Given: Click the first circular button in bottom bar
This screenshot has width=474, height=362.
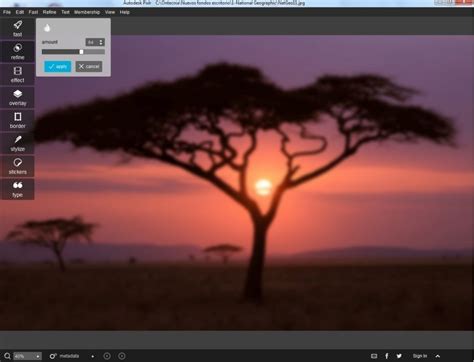Looking at the screenshot, I should [x=107, y=356].
